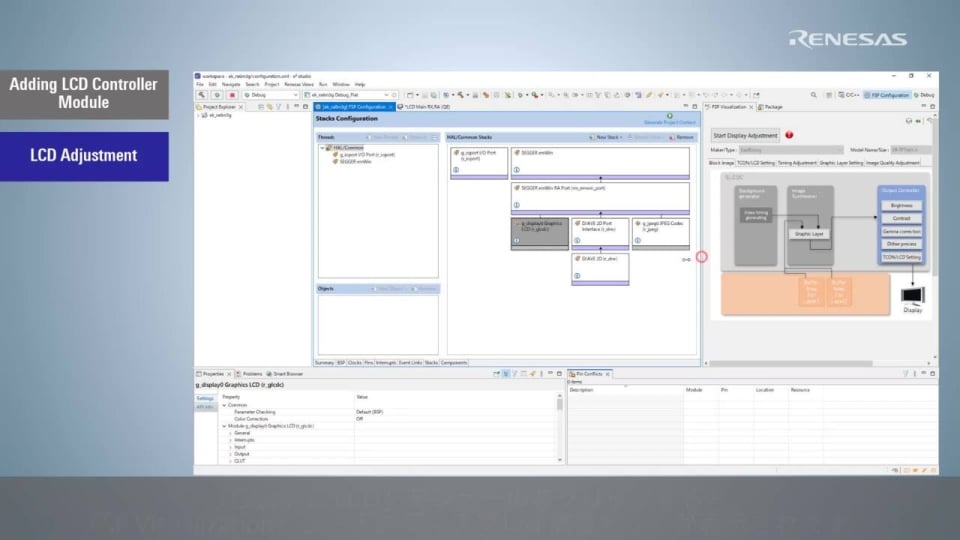
Task: Open the Renesas Views menu
Action: click(x=298, y=85)
